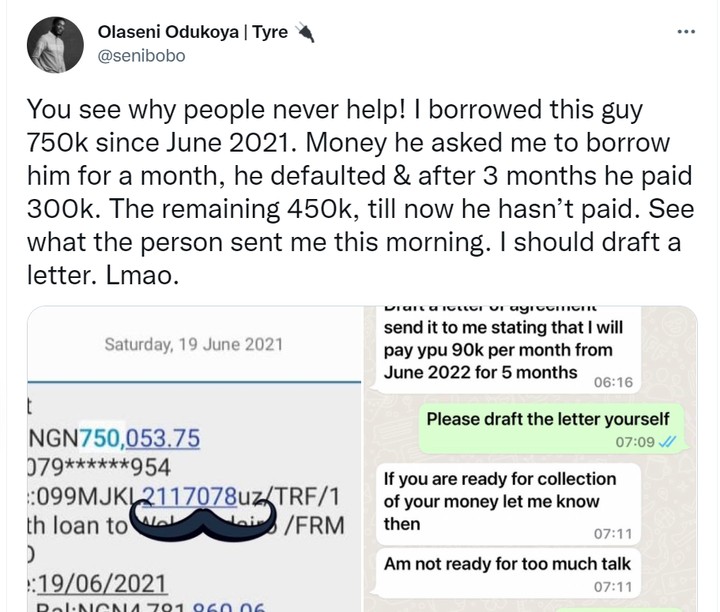Click Olaseni Odukoya's profile avatar
Image resolution: width=720 pixels, height=612 pixels.
click(x=55, y=45)
